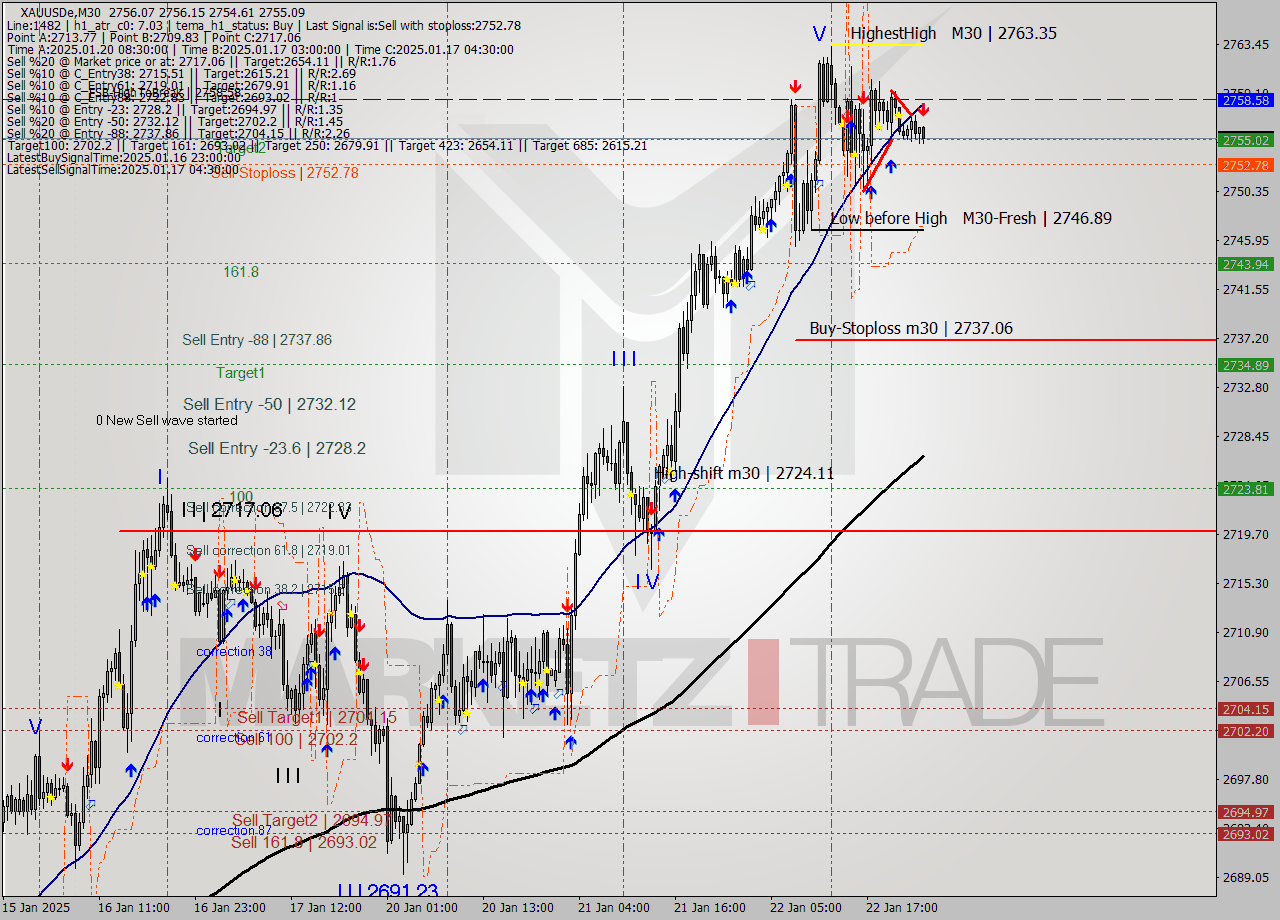Click the red 2694.97 axis price tag
Viewport: 1280px width, 920px height.
1245,812
